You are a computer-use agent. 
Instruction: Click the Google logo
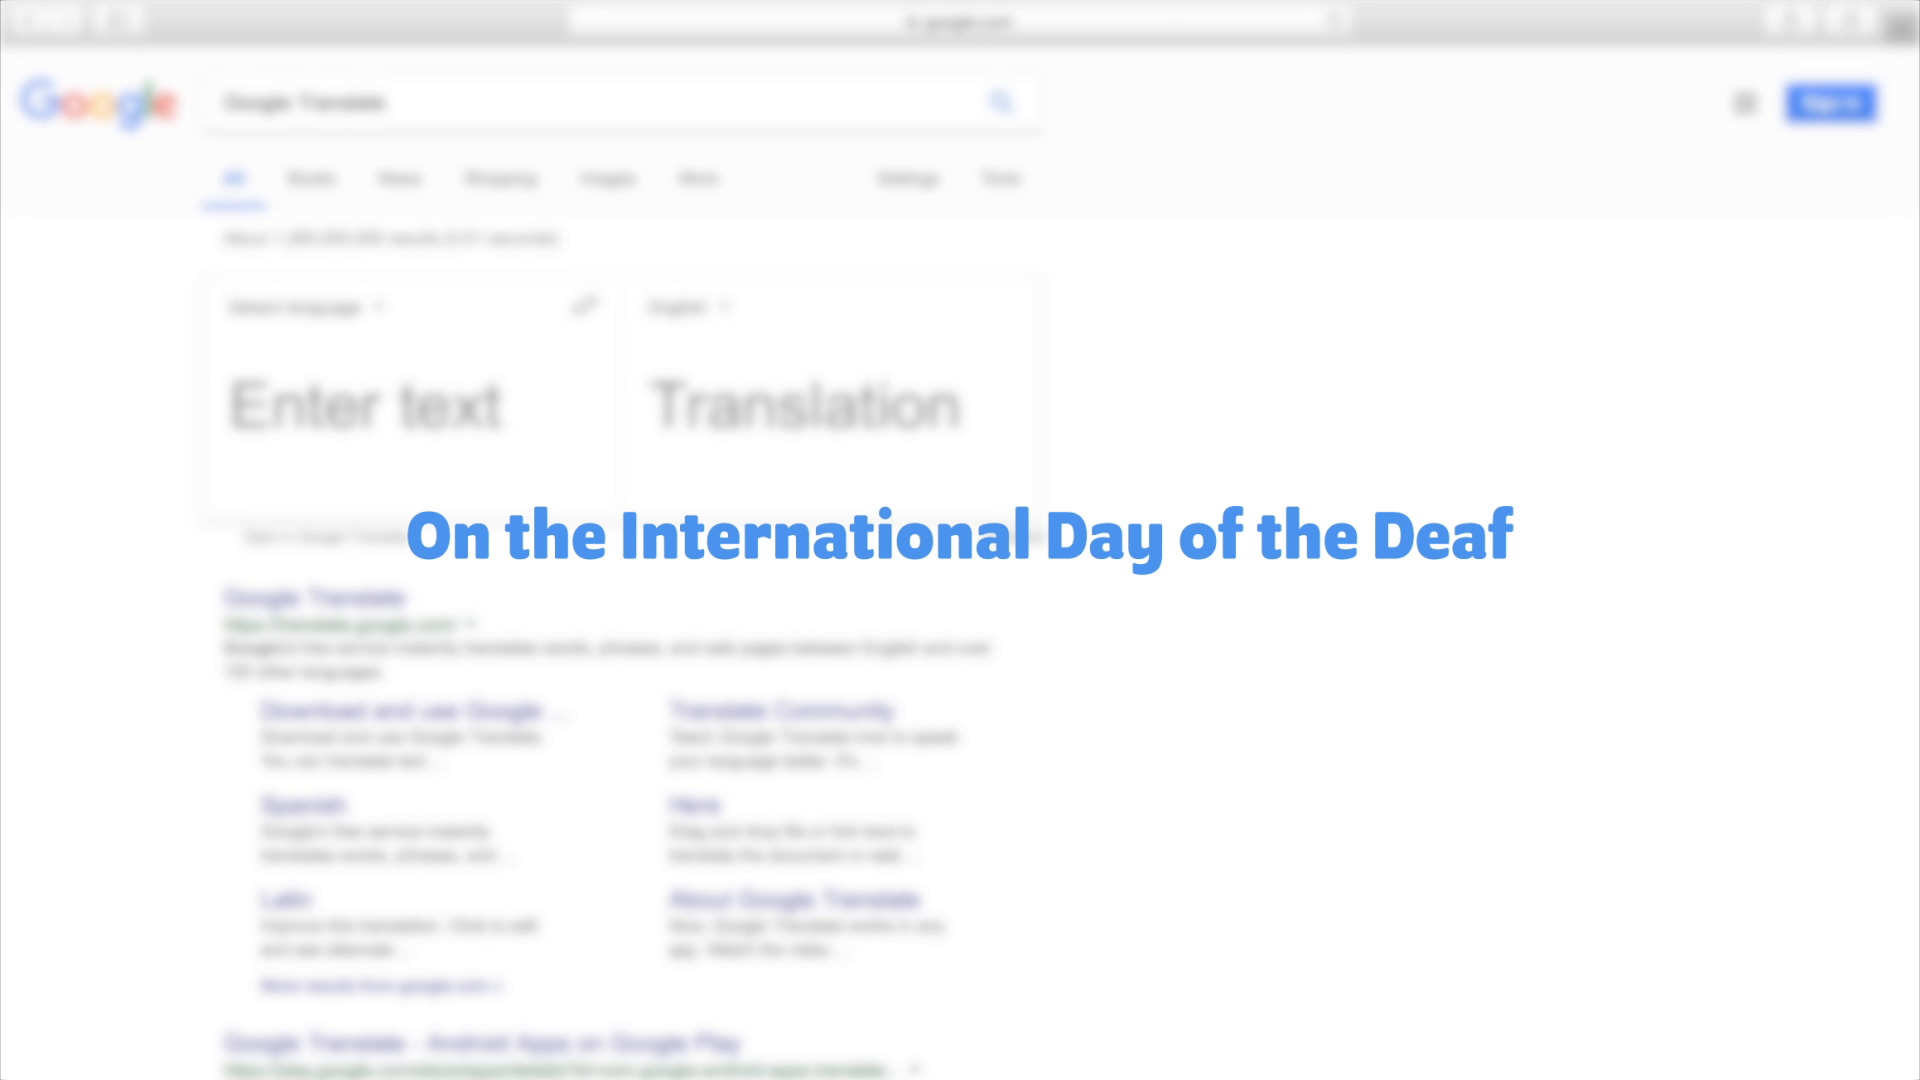98,103
